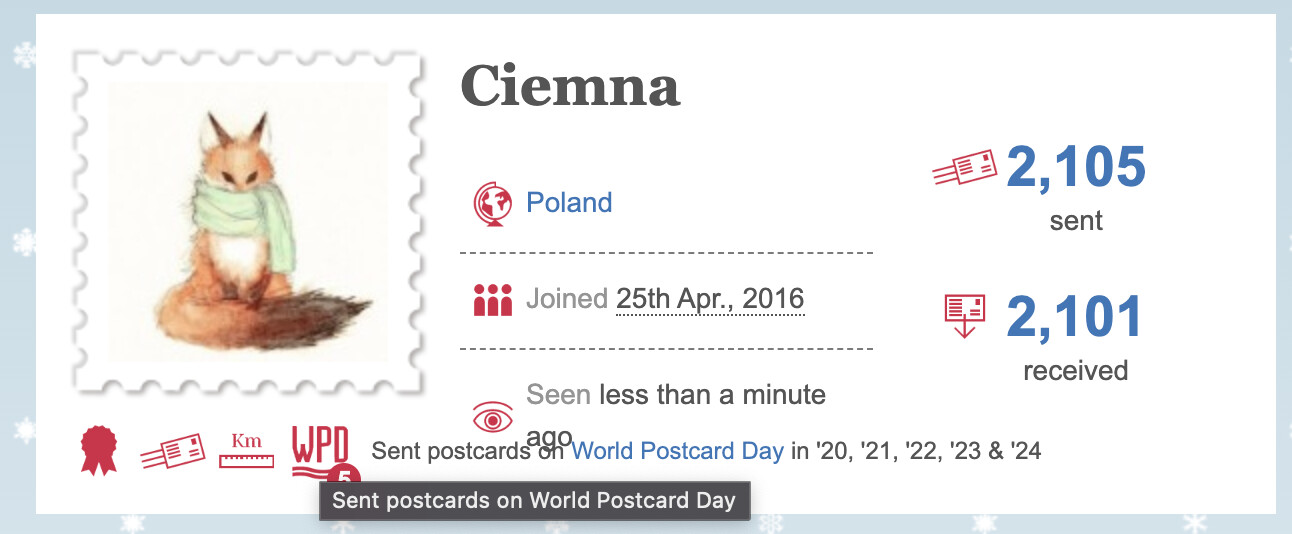This screenshot has width=1292, height=534.
Task: Click the fox avatar stamp image
Action: (248, 222)
